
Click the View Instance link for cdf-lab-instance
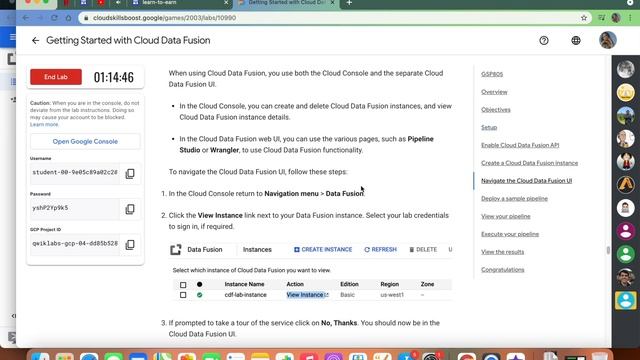coord(307,295)
